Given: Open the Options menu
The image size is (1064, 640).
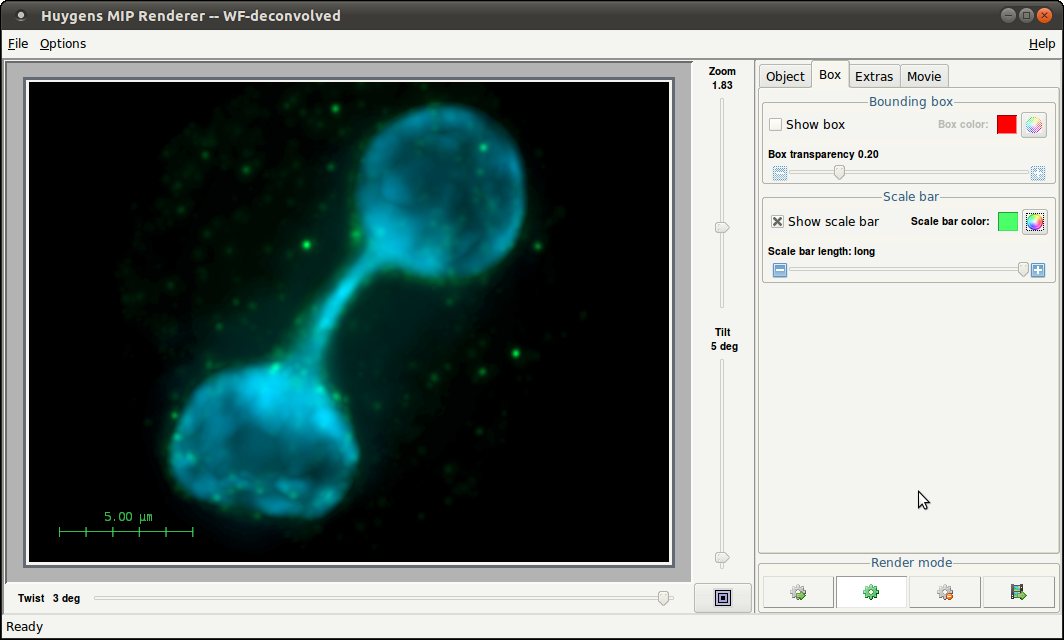Looking at the screenshot, I should pos(63,44).
